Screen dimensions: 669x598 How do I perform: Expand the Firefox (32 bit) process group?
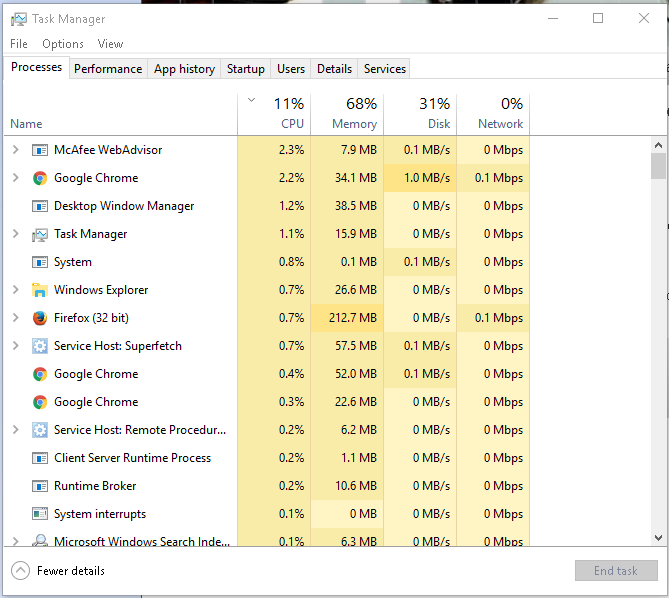click(x=15, y=318)
